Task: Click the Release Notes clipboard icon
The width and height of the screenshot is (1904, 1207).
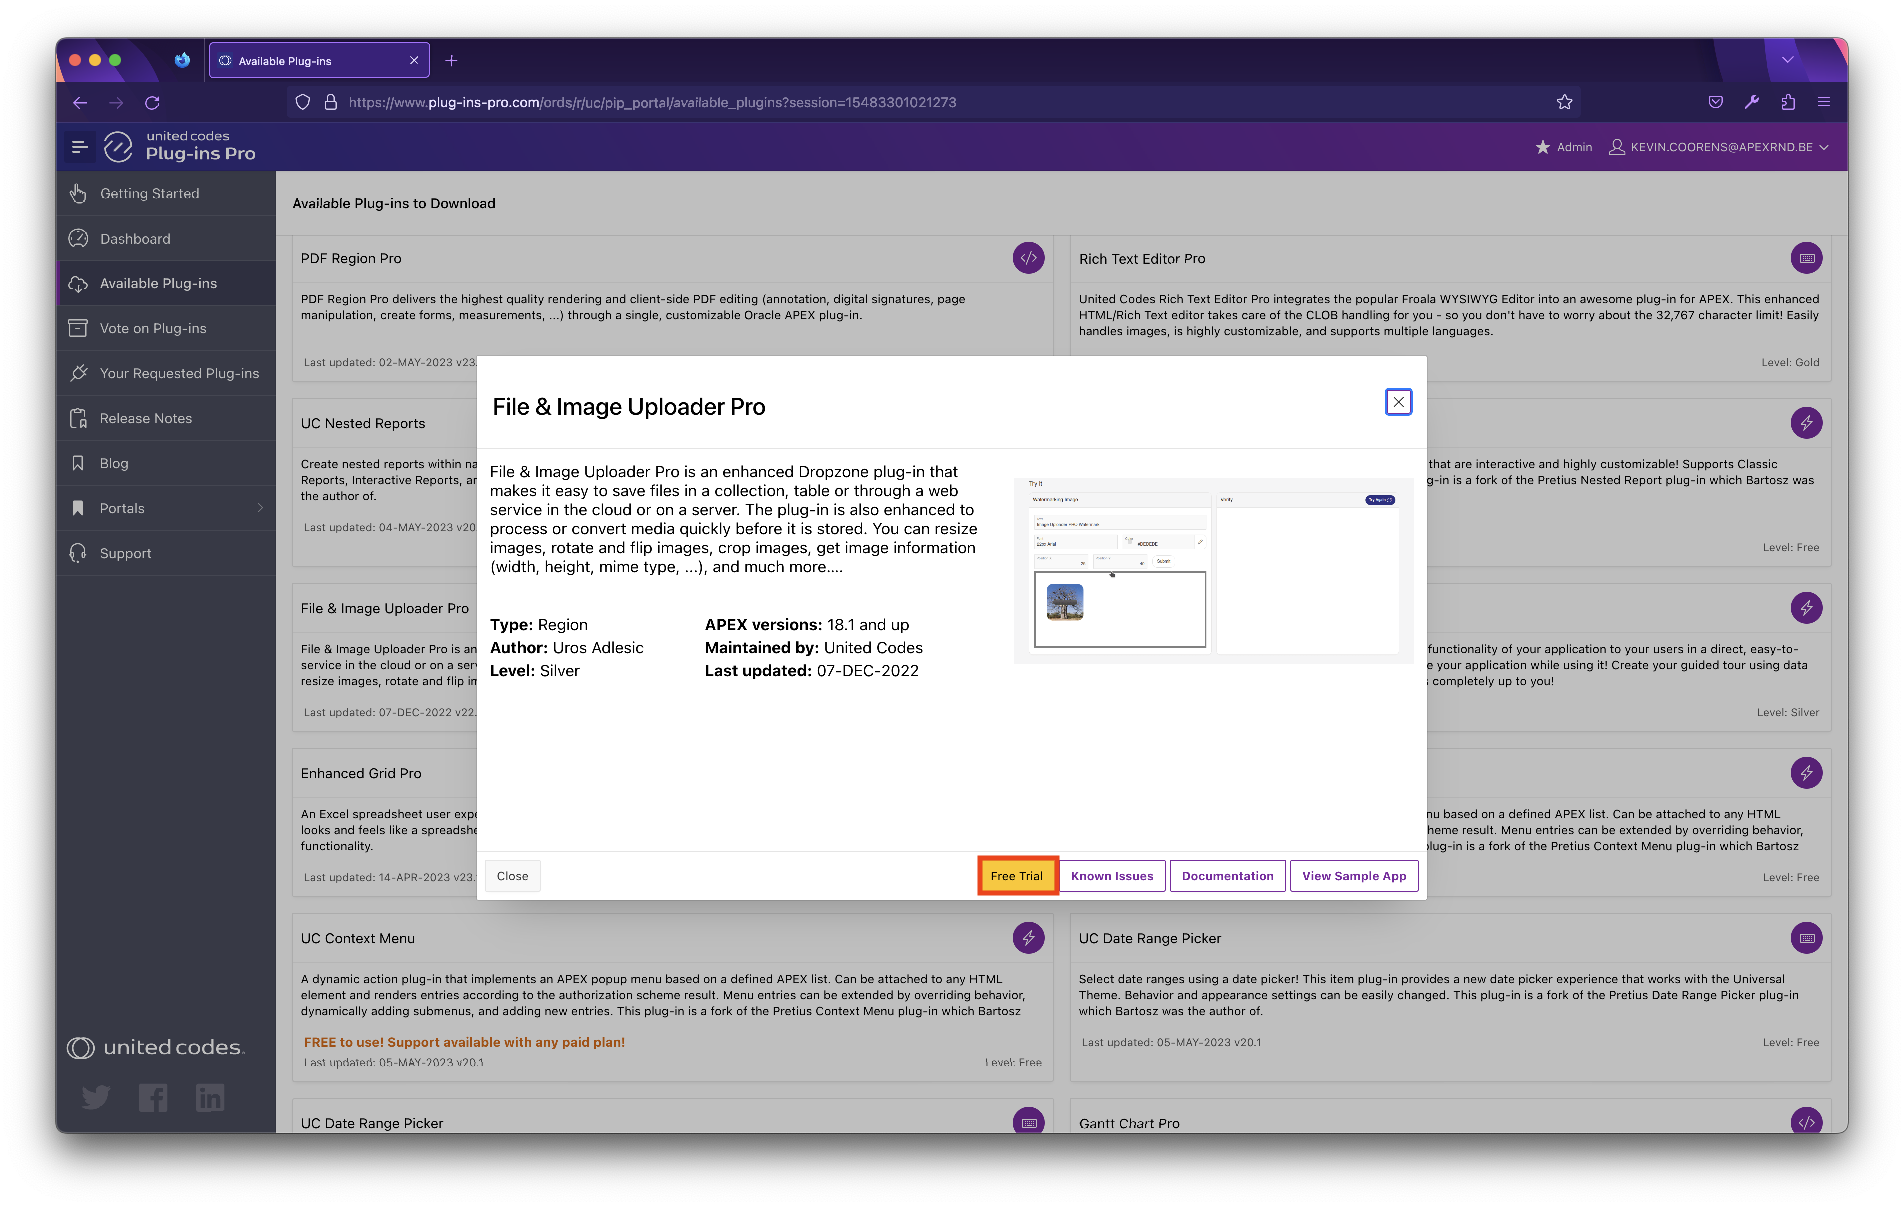Action: (x=78, y=418)
